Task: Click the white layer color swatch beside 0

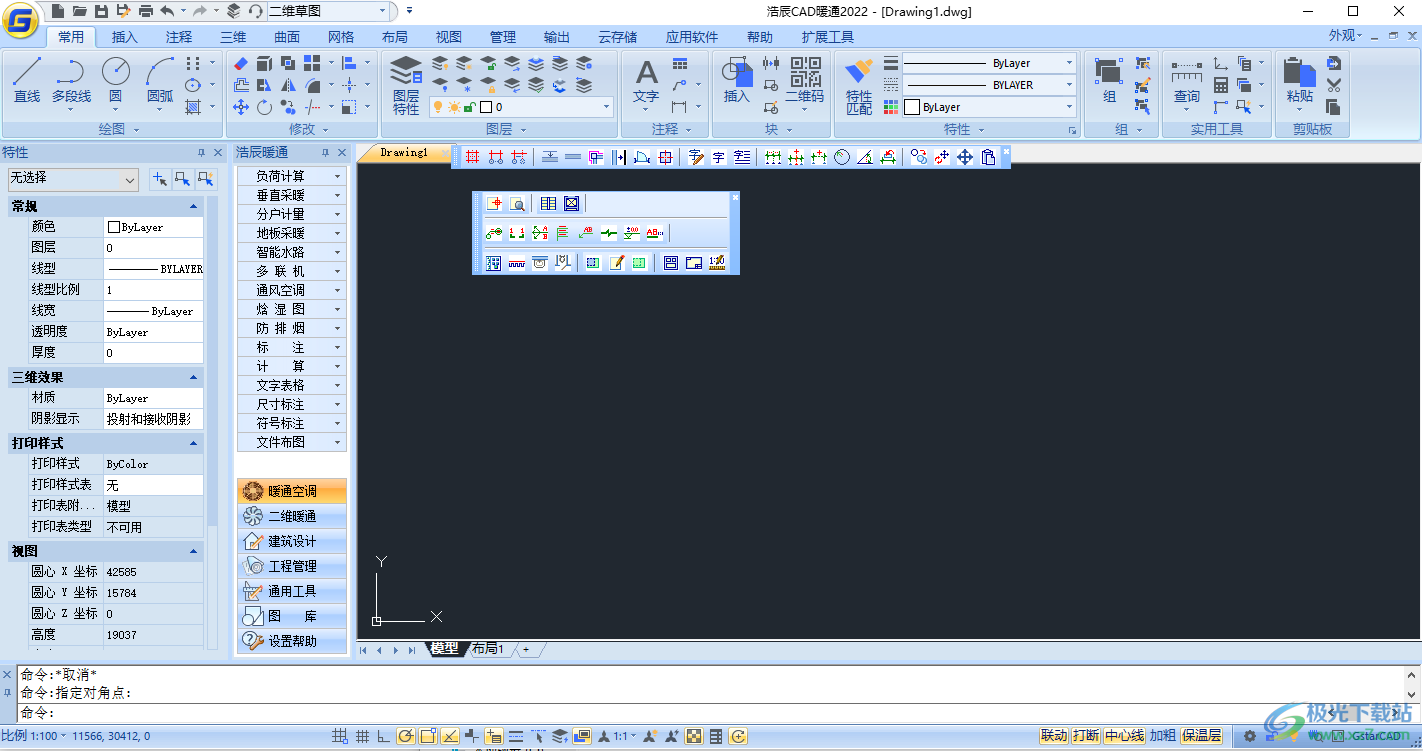Action: (486, 107)
